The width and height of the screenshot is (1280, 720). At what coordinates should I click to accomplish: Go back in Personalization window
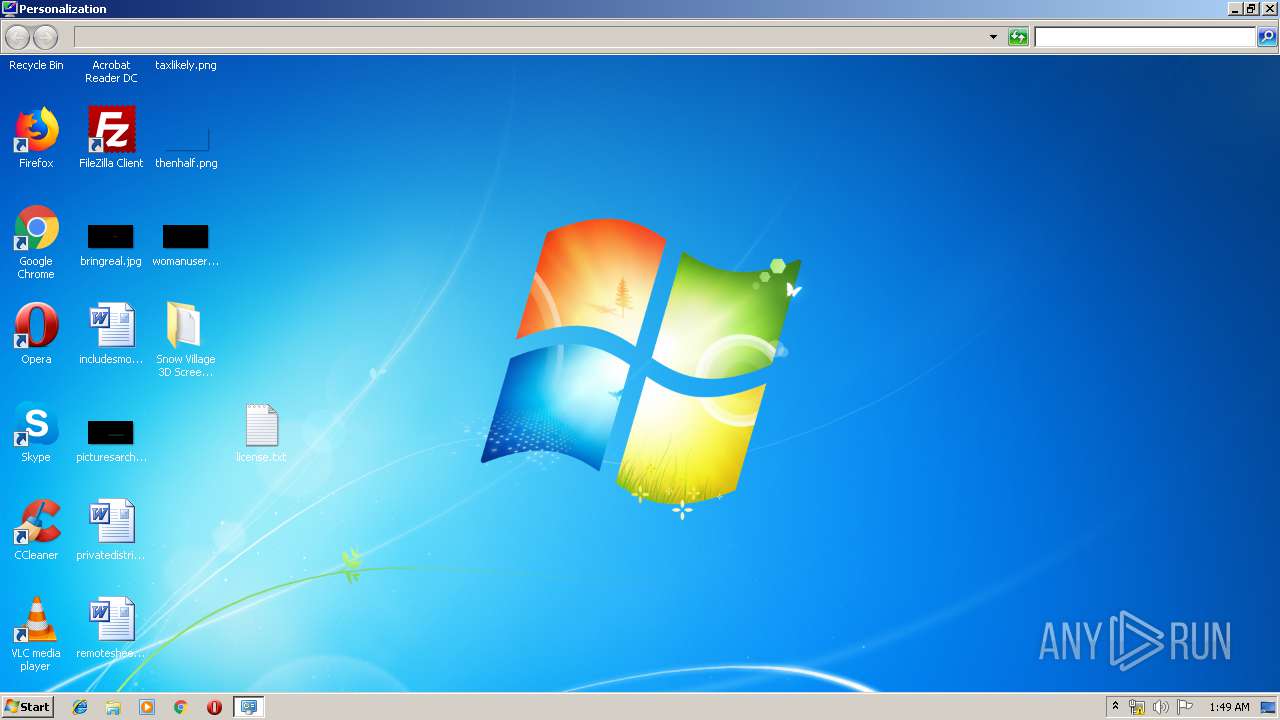tap(18, 37)
